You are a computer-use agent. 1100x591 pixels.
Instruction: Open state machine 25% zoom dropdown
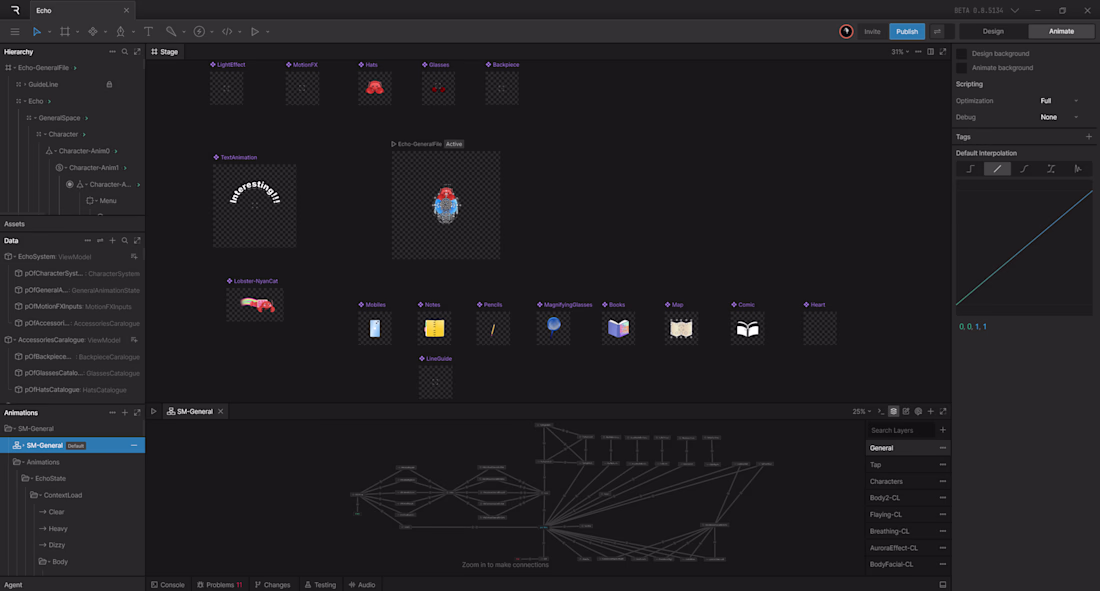[x=862, y=411]
